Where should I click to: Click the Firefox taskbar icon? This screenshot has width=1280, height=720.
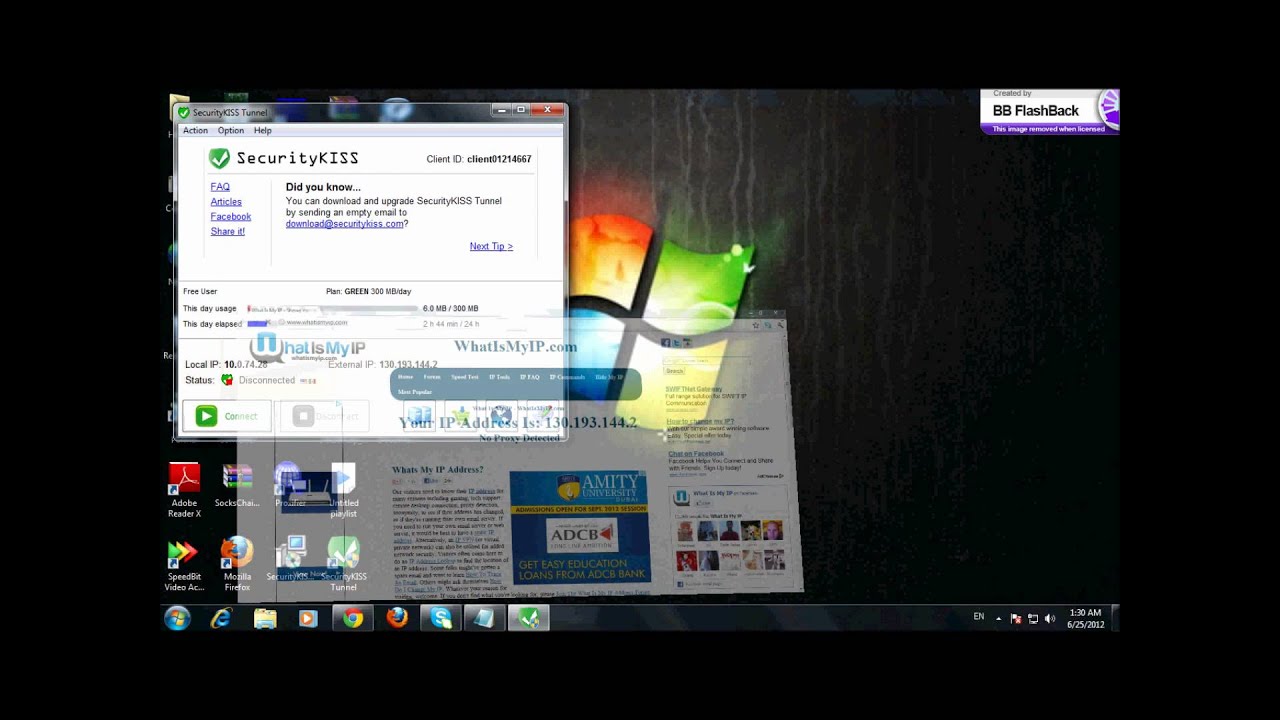pos(397,619)
